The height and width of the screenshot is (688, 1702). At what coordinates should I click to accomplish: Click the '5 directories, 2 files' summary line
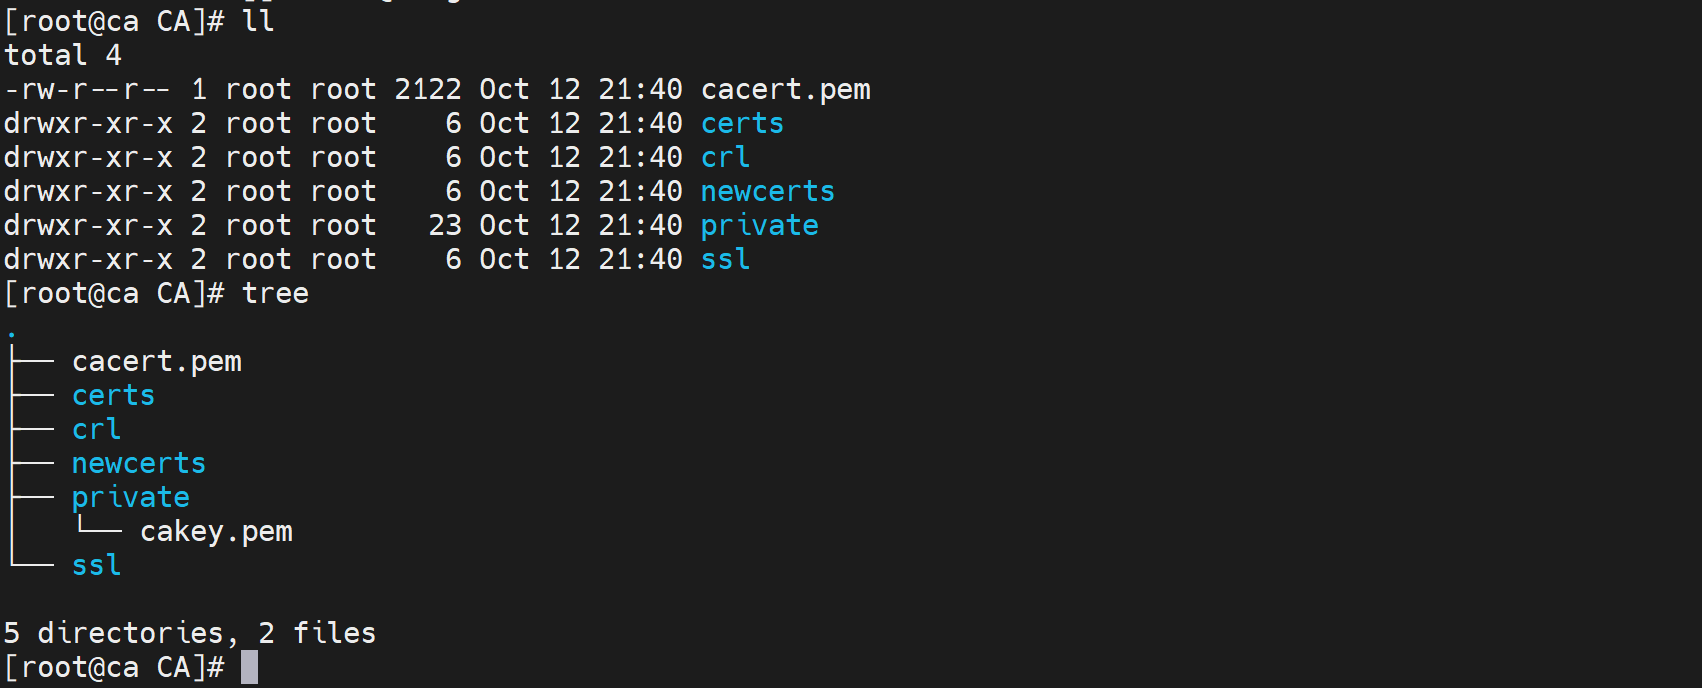tap(190, 633)
